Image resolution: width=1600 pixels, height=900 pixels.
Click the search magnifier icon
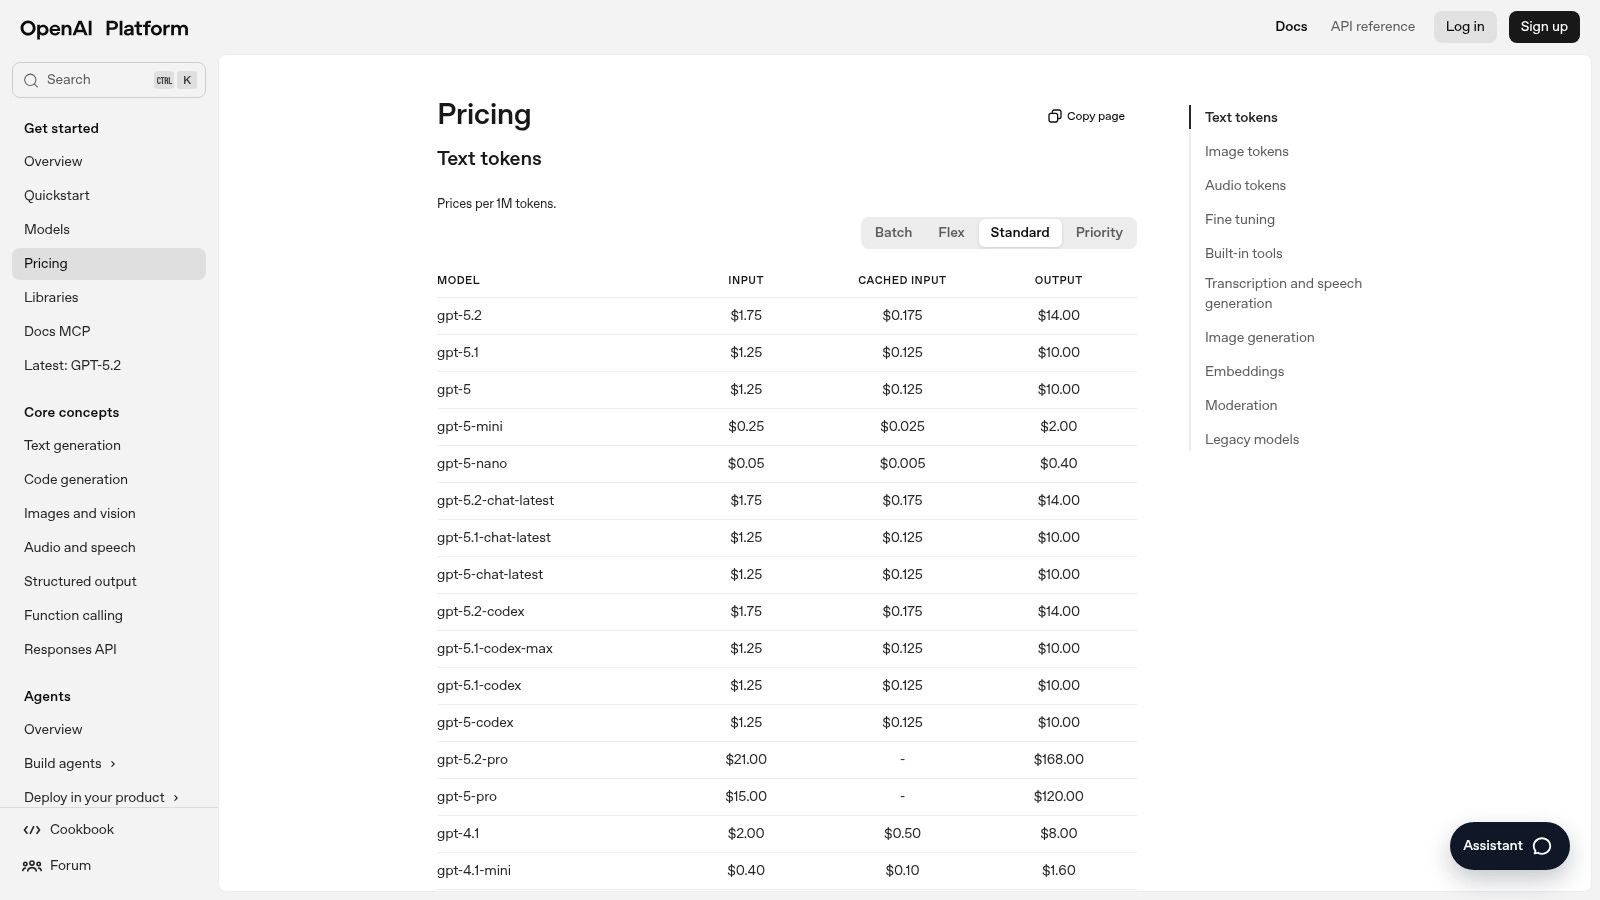31,79
